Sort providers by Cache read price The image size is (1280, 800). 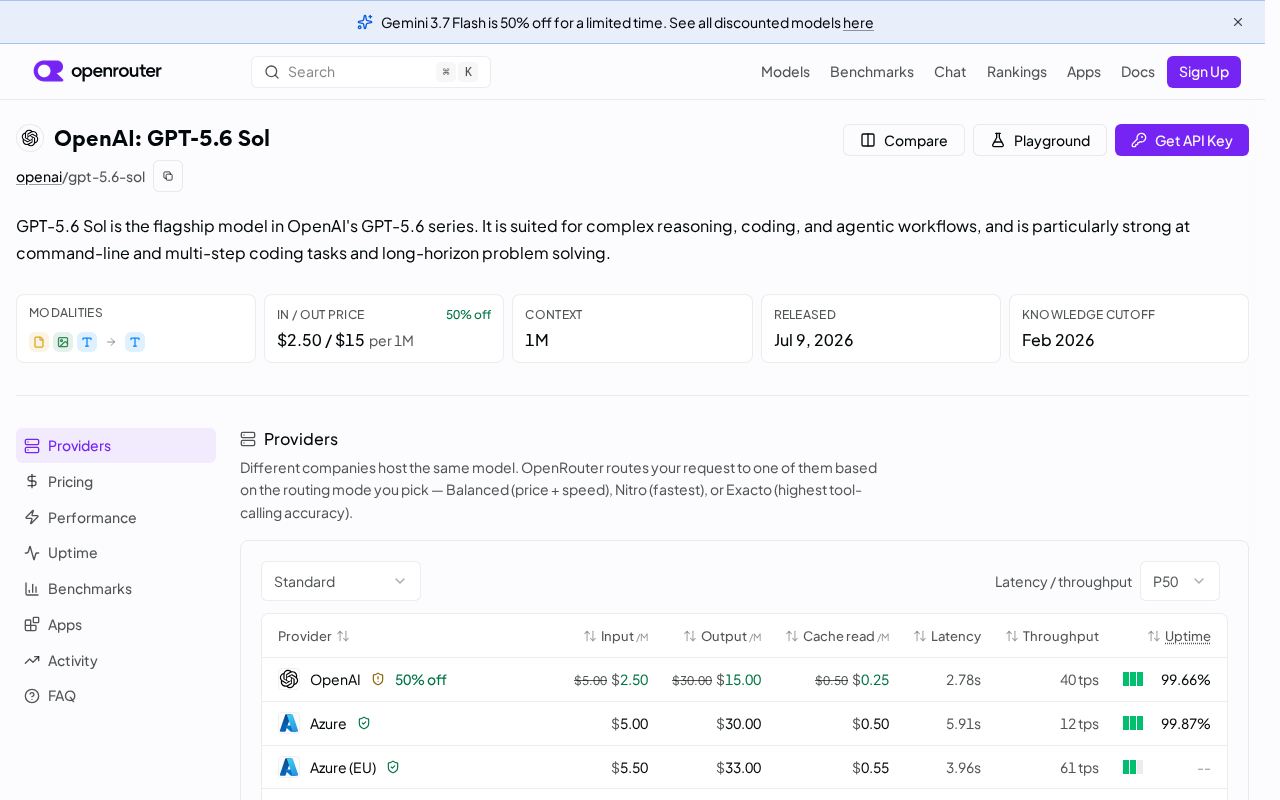click(837, 636)
